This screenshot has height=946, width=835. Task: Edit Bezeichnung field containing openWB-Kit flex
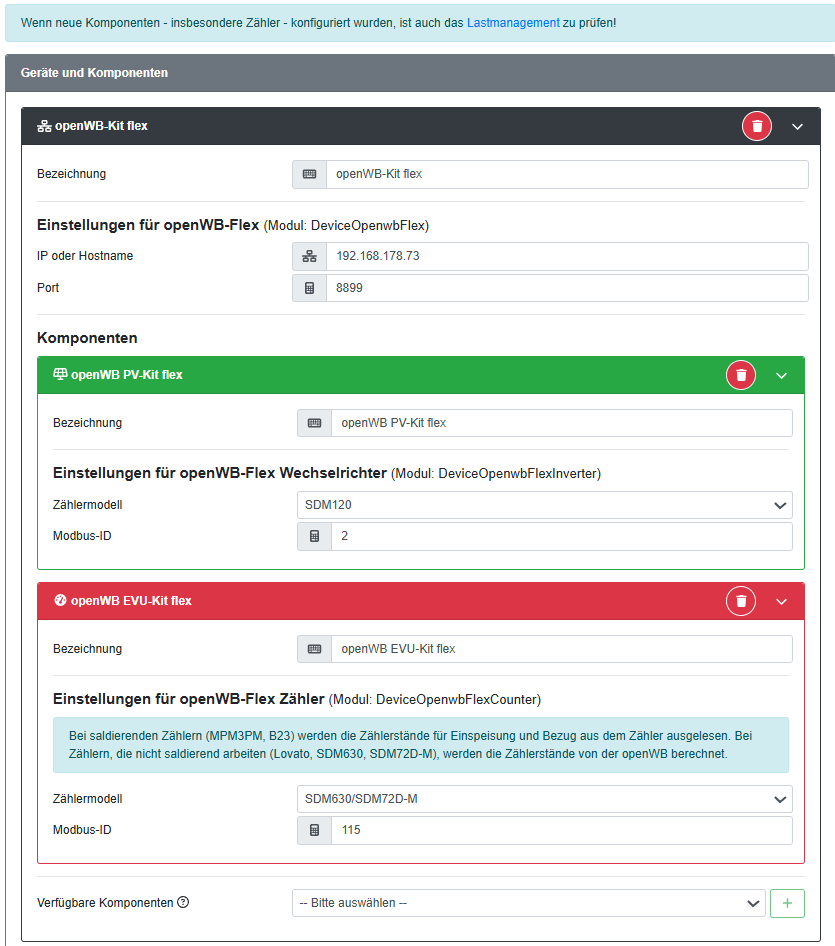[567, 174]
